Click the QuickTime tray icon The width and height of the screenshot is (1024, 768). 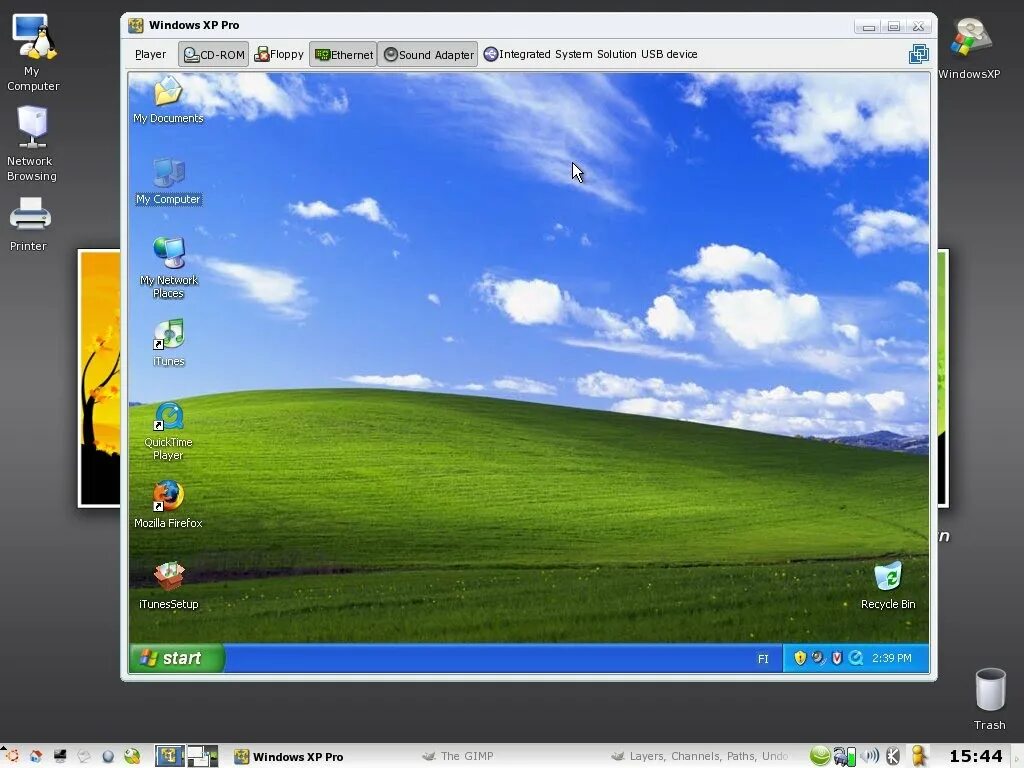(x=856, y=658)
